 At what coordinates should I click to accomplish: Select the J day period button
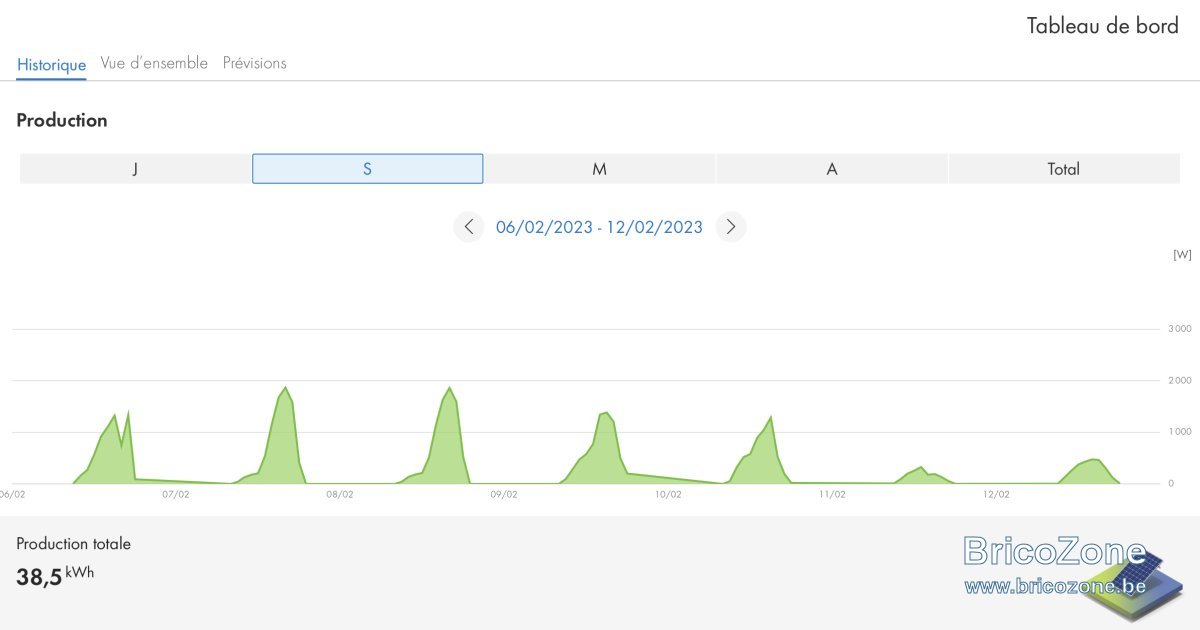[135, 169]
